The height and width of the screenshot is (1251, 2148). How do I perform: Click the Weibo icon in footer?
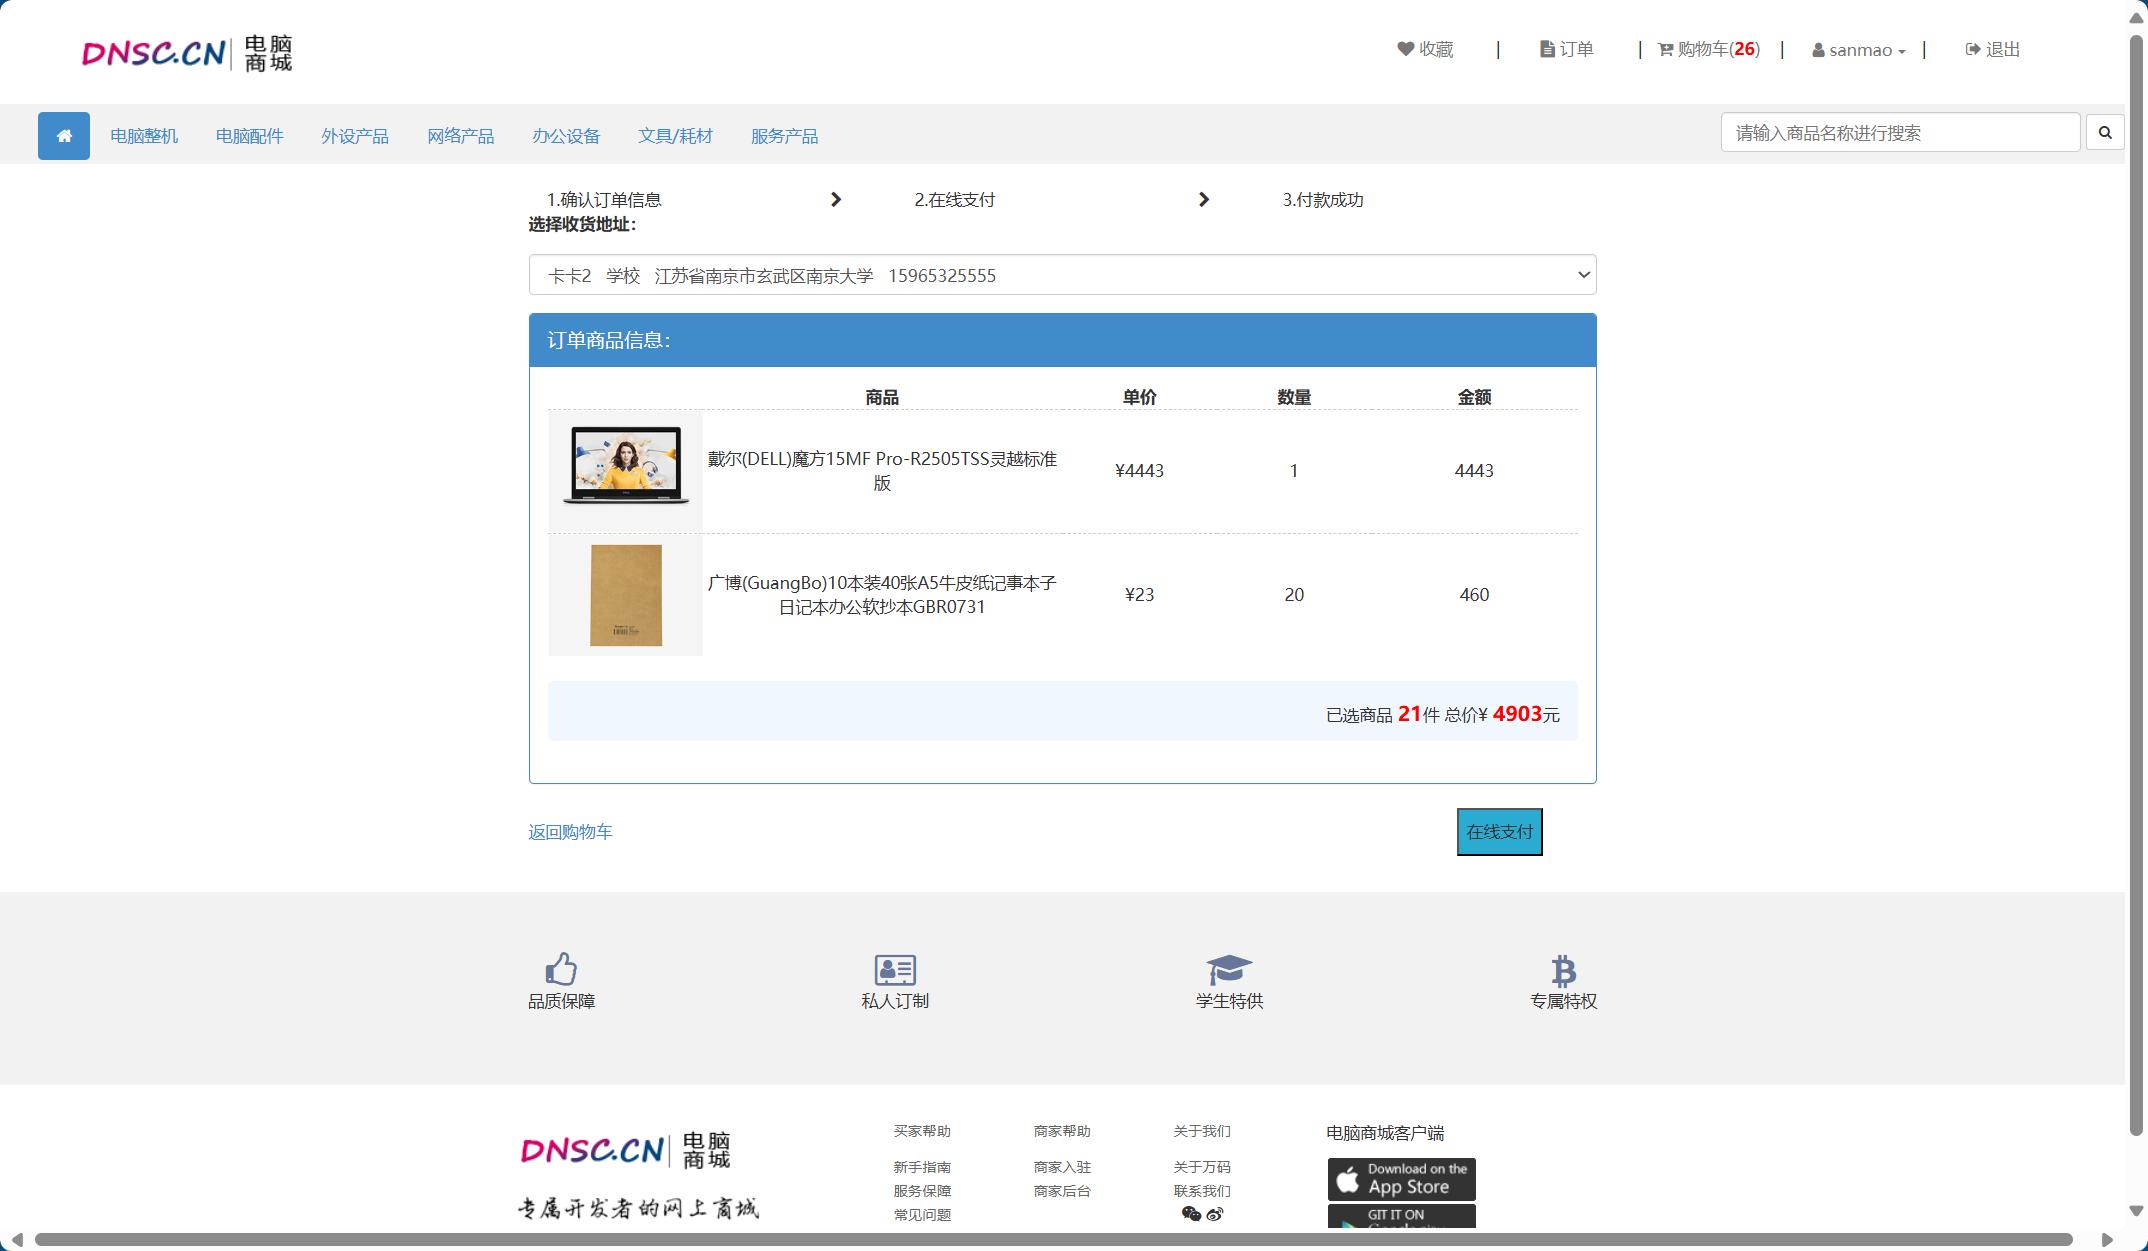[1215, 1214]
